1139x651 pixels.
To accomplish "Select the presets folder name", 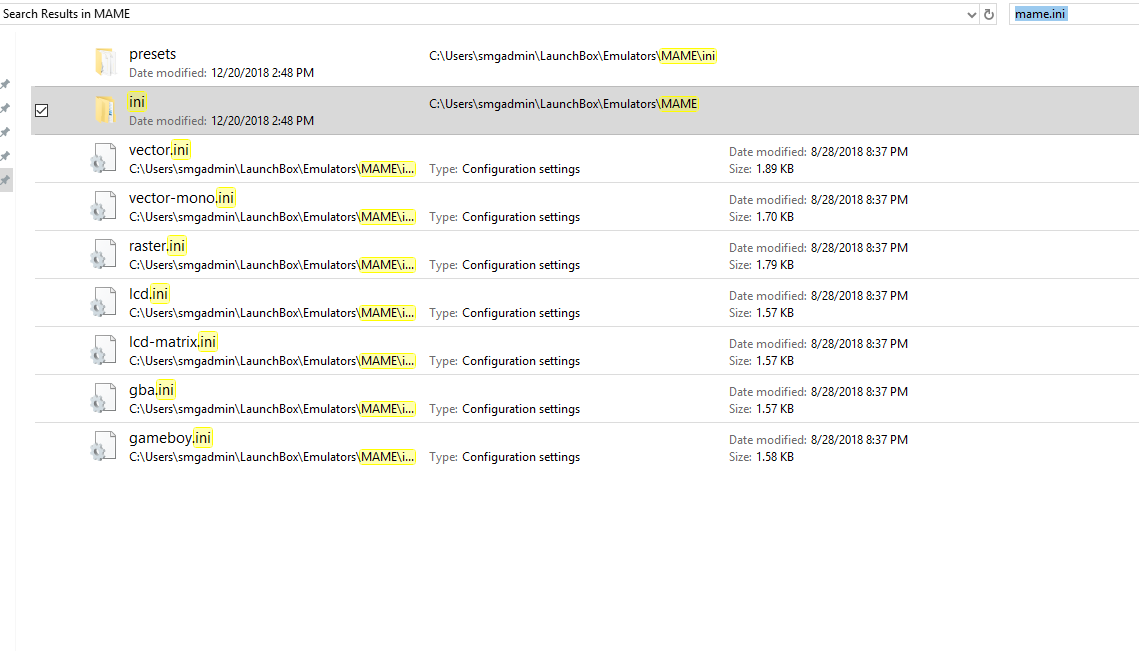I will point(153,54).
